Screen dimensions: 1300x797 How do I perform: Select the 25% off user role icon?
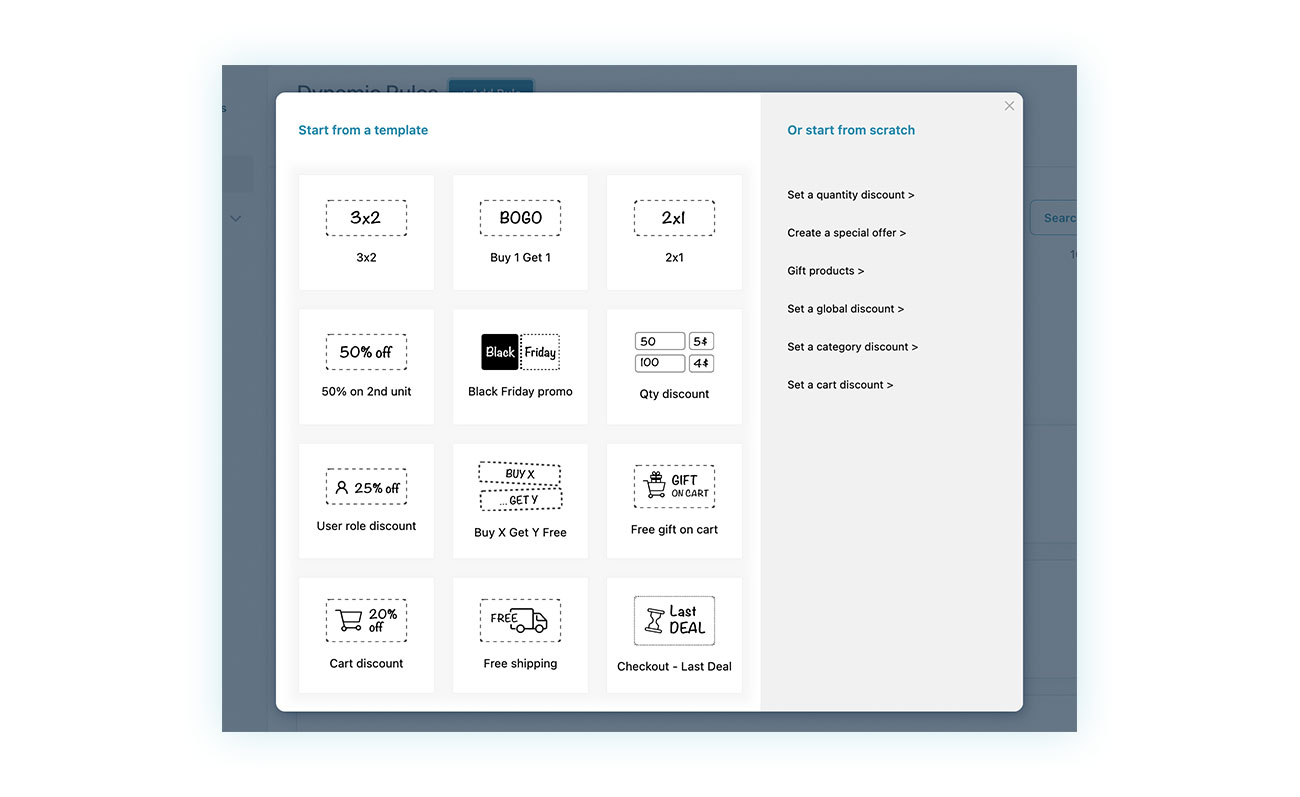(x=366, y=487)
